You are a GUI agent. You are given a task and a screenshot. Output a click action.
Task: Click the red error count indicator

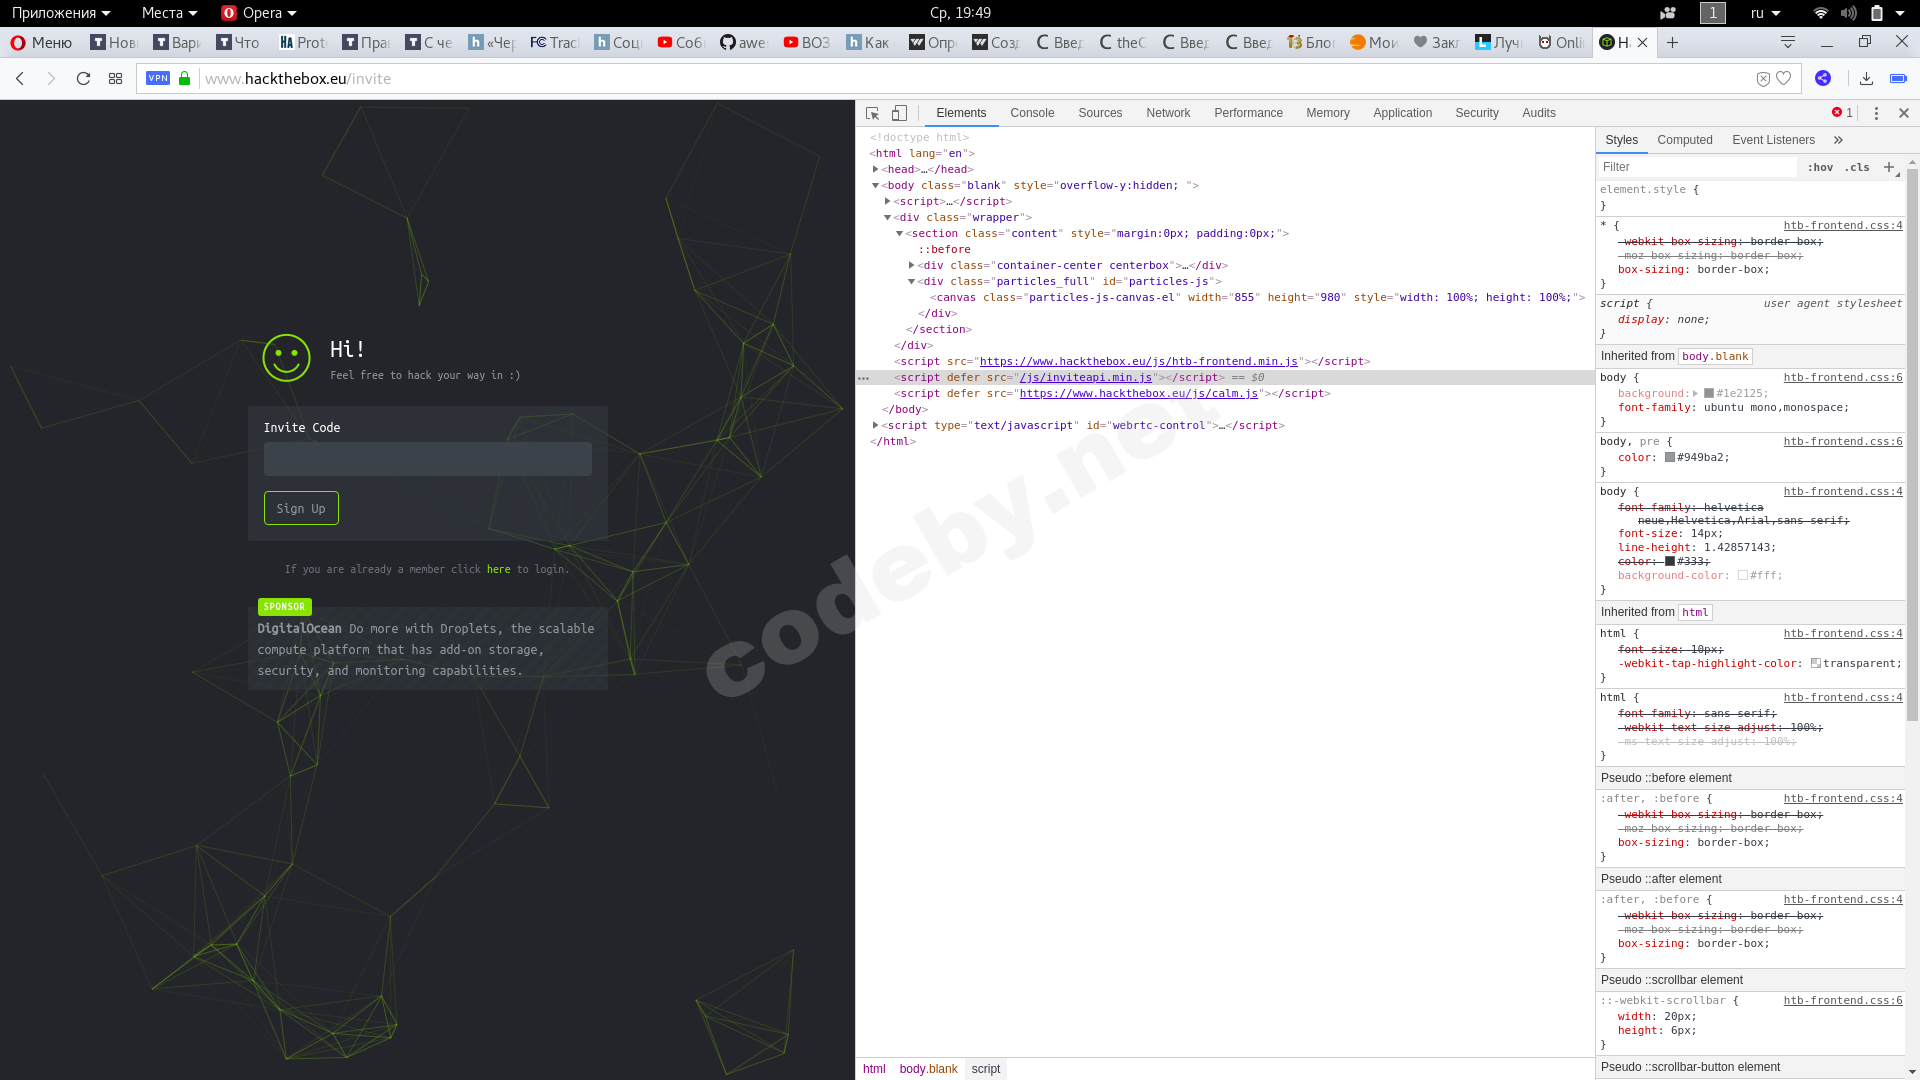pos(1842,113)
